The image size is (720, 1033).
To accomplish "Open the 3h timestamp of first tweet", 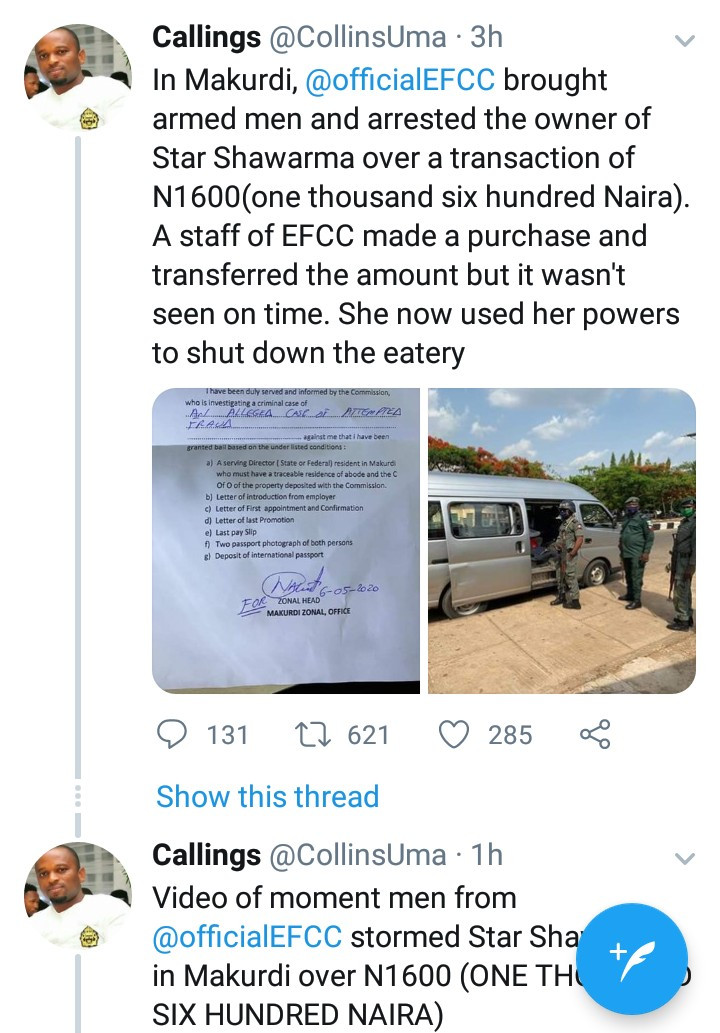I will coord(486,38).
